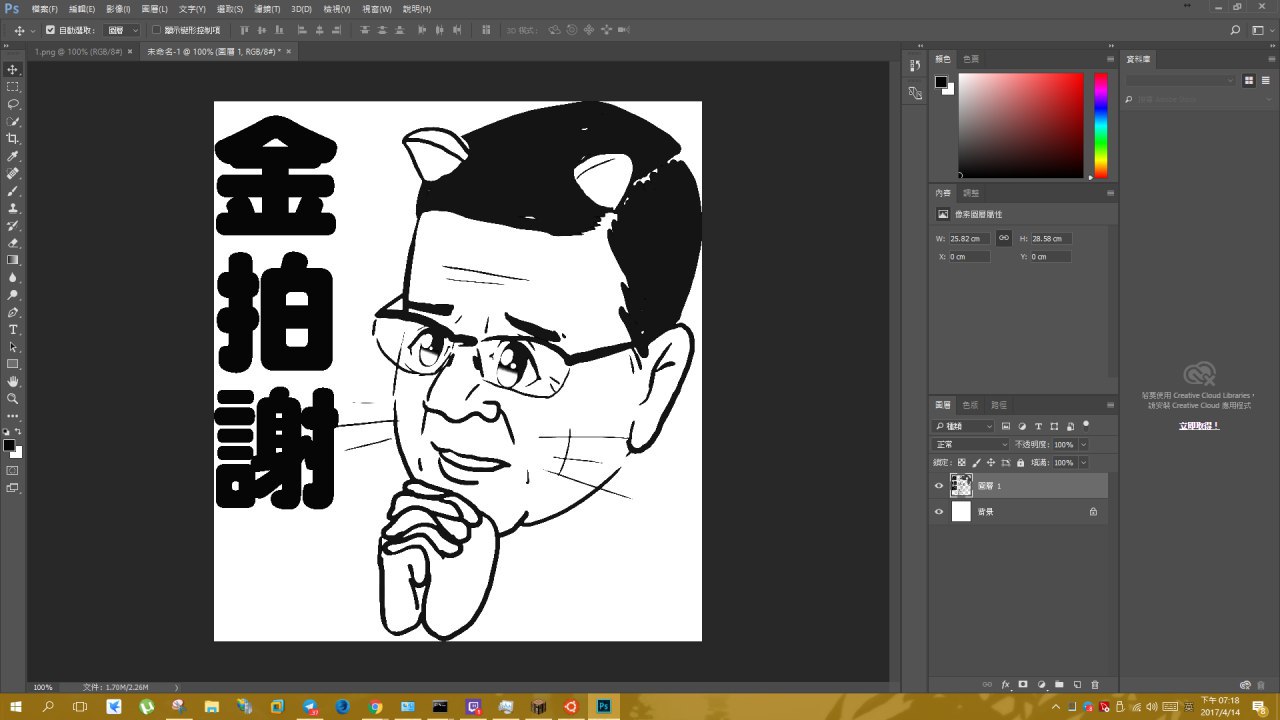This screenshot has height=720, width=1280.
Task: Open the auto-select 圖層 dropdown in options bar
Action: click(123, 30)
